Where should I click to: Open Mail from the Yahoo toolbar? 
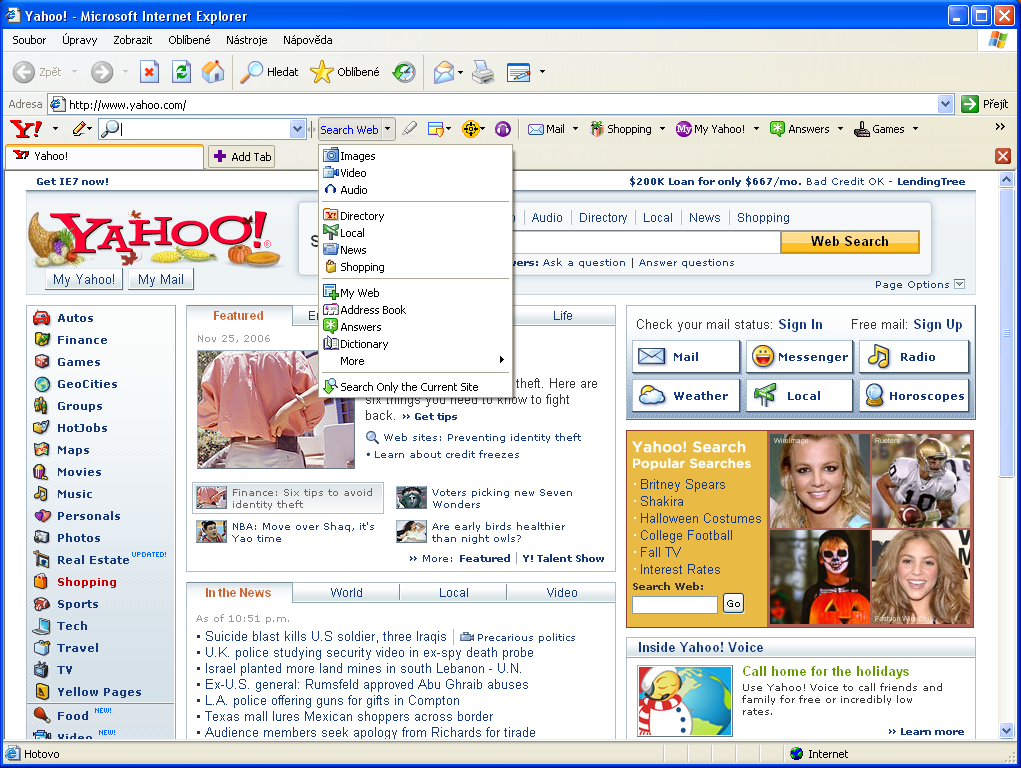[x=546, y=129]
